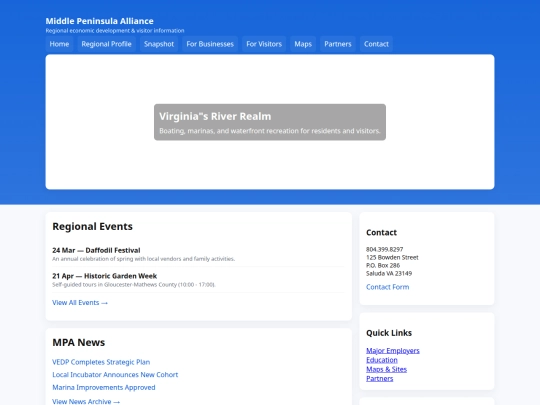Click the 125 Bowden Street address line
The height and width of the screenshot is (405, 540).
point(392,257)
